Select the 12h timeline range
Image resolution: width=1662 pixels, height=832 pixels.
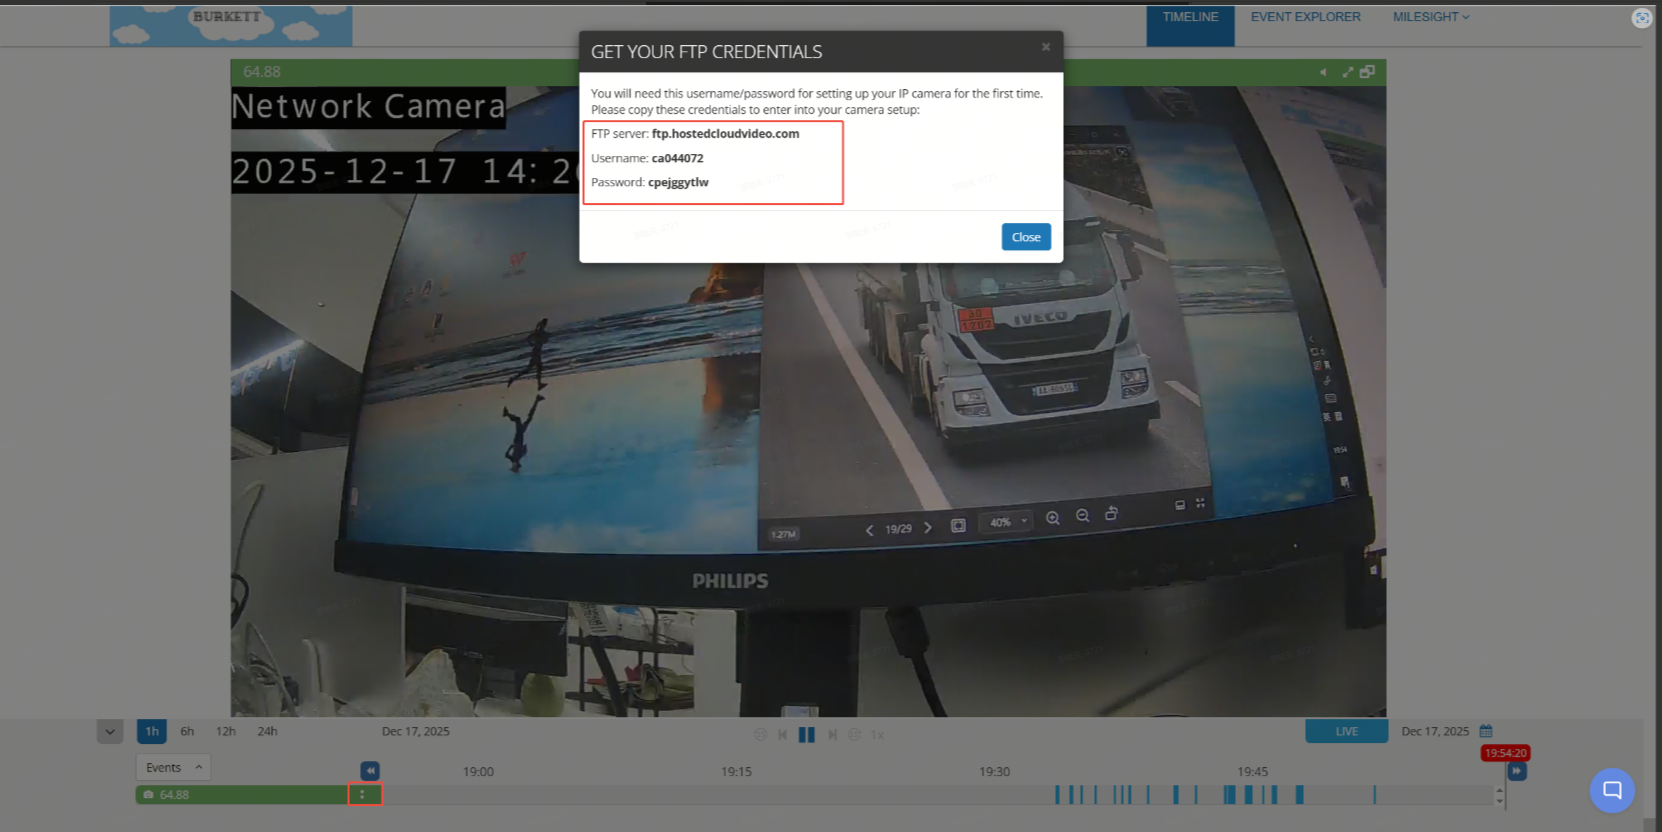point(226,732)
